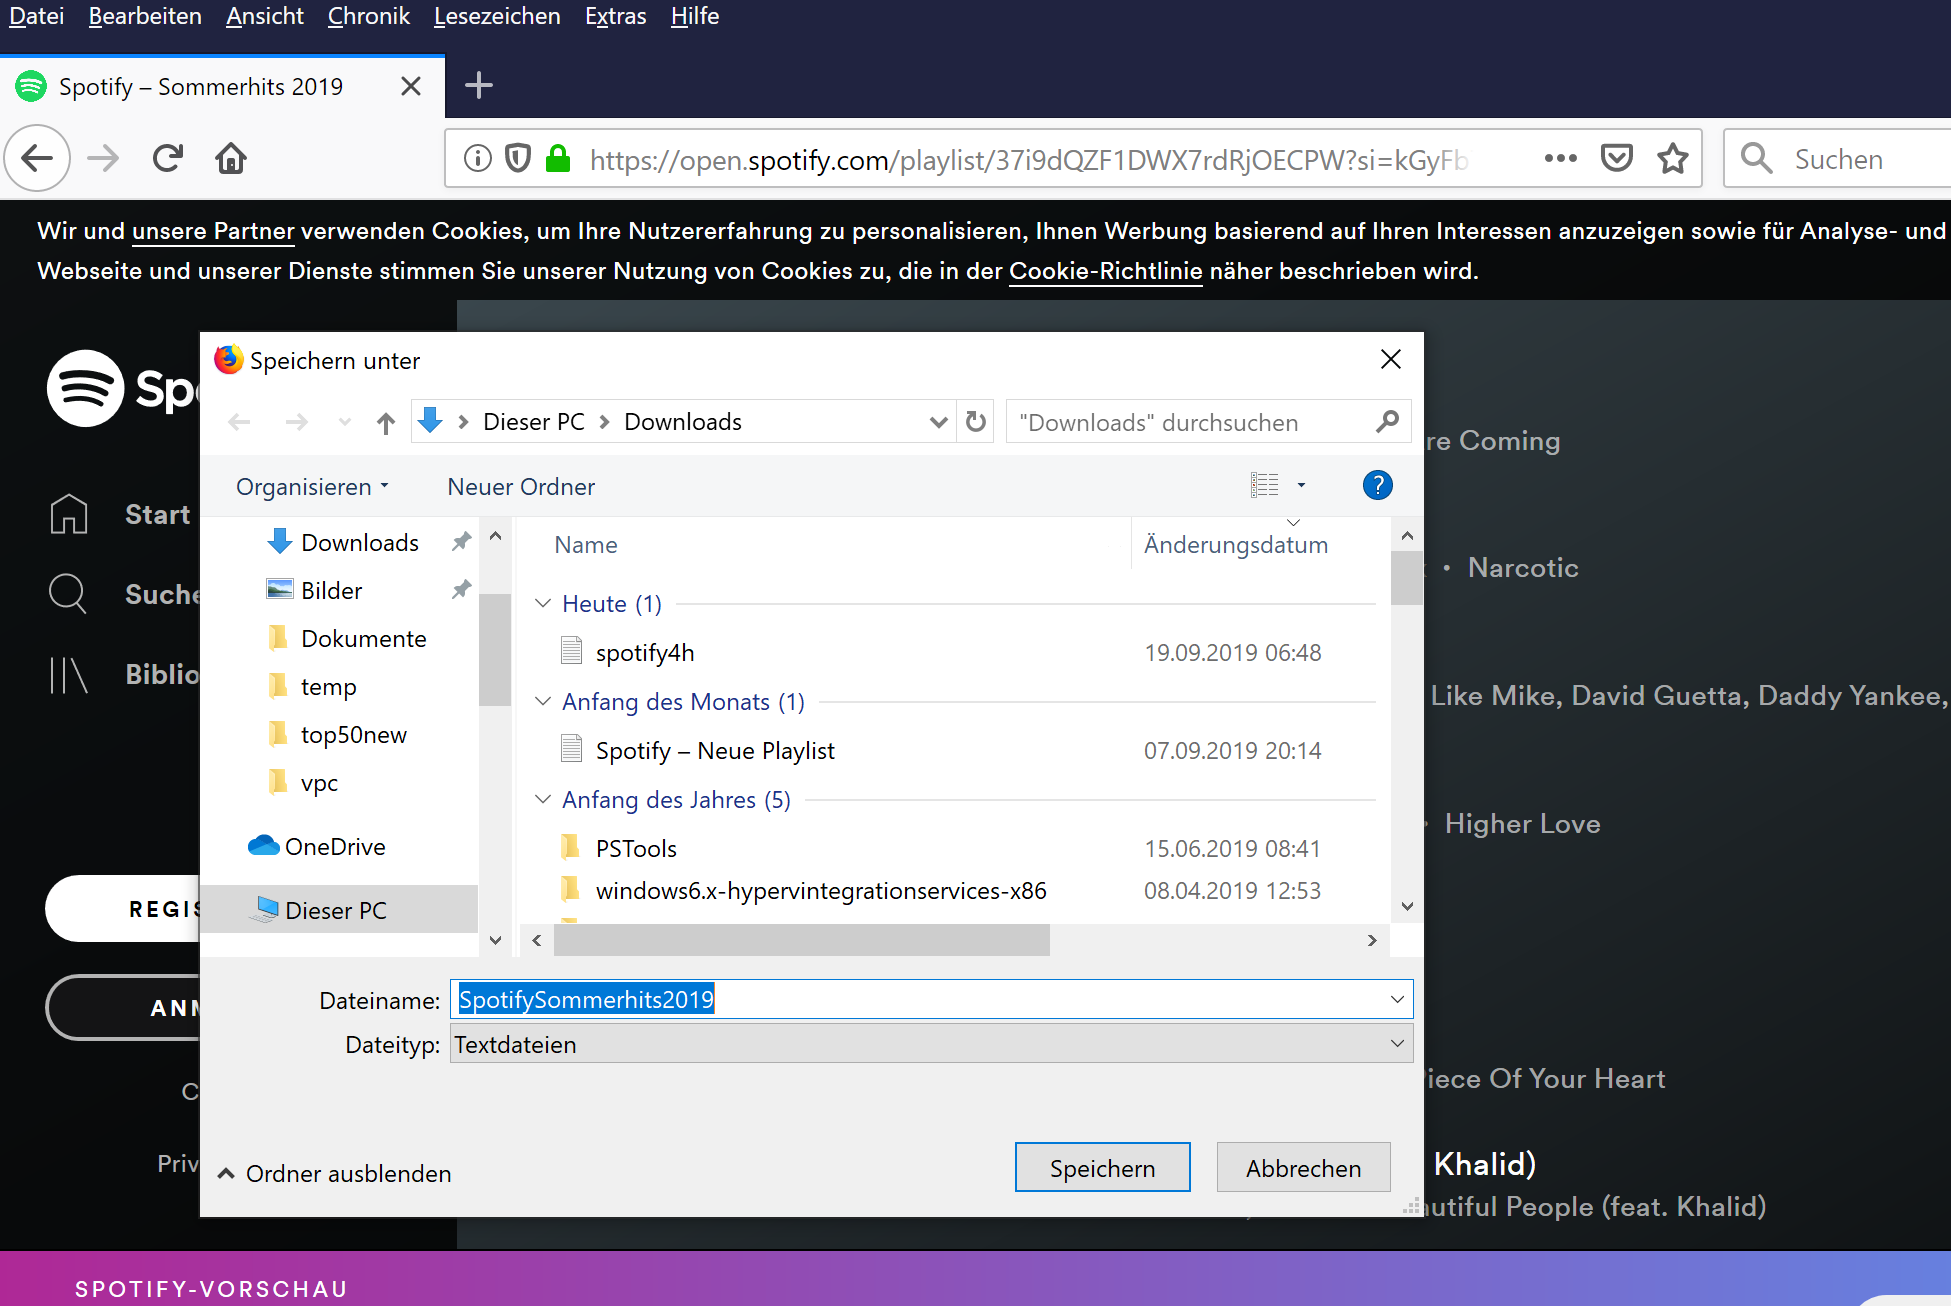
Task: Go up one folder level in dialog
Action: click(386, 422)
